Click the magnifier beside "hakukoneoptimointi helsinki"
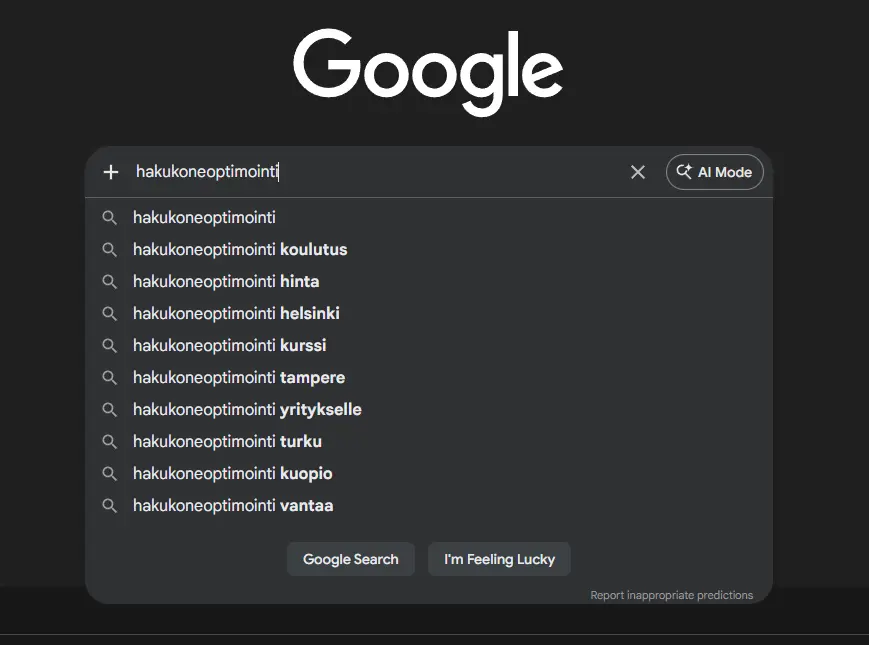Viewport: 869px width, 645px height. tap(110, 313)
